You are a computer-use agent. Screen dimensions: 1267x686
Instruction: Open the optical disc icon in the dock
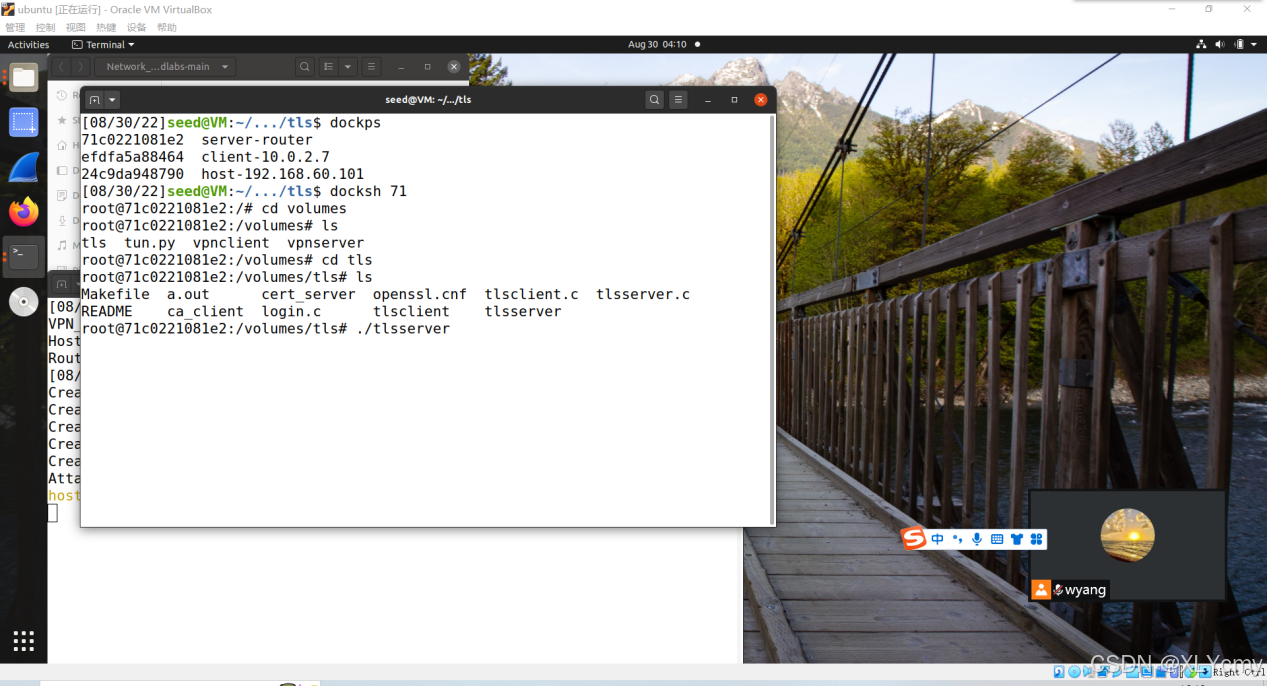coord(23,302)
